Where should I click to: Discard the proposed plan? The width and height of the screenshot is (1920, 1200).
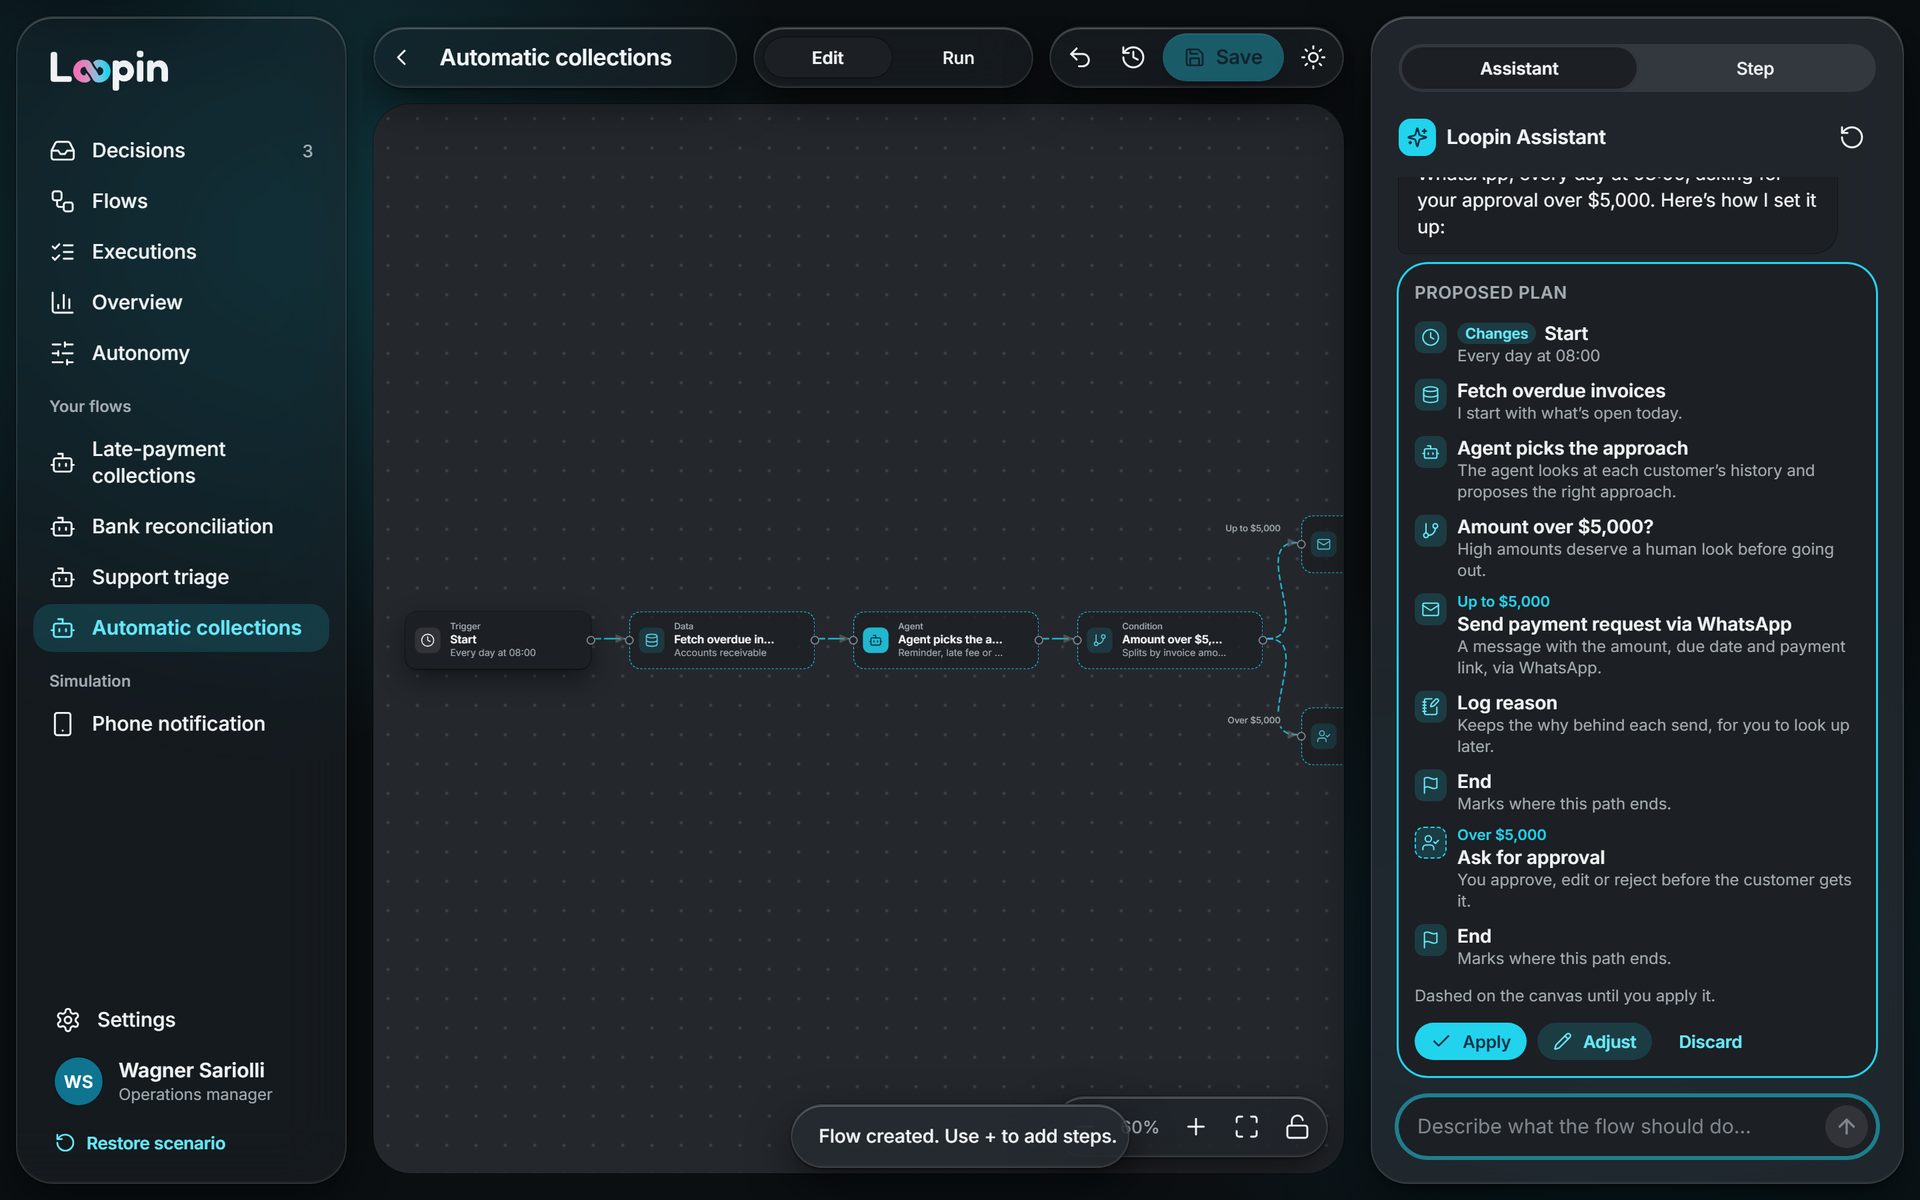click(1709, 1041)
